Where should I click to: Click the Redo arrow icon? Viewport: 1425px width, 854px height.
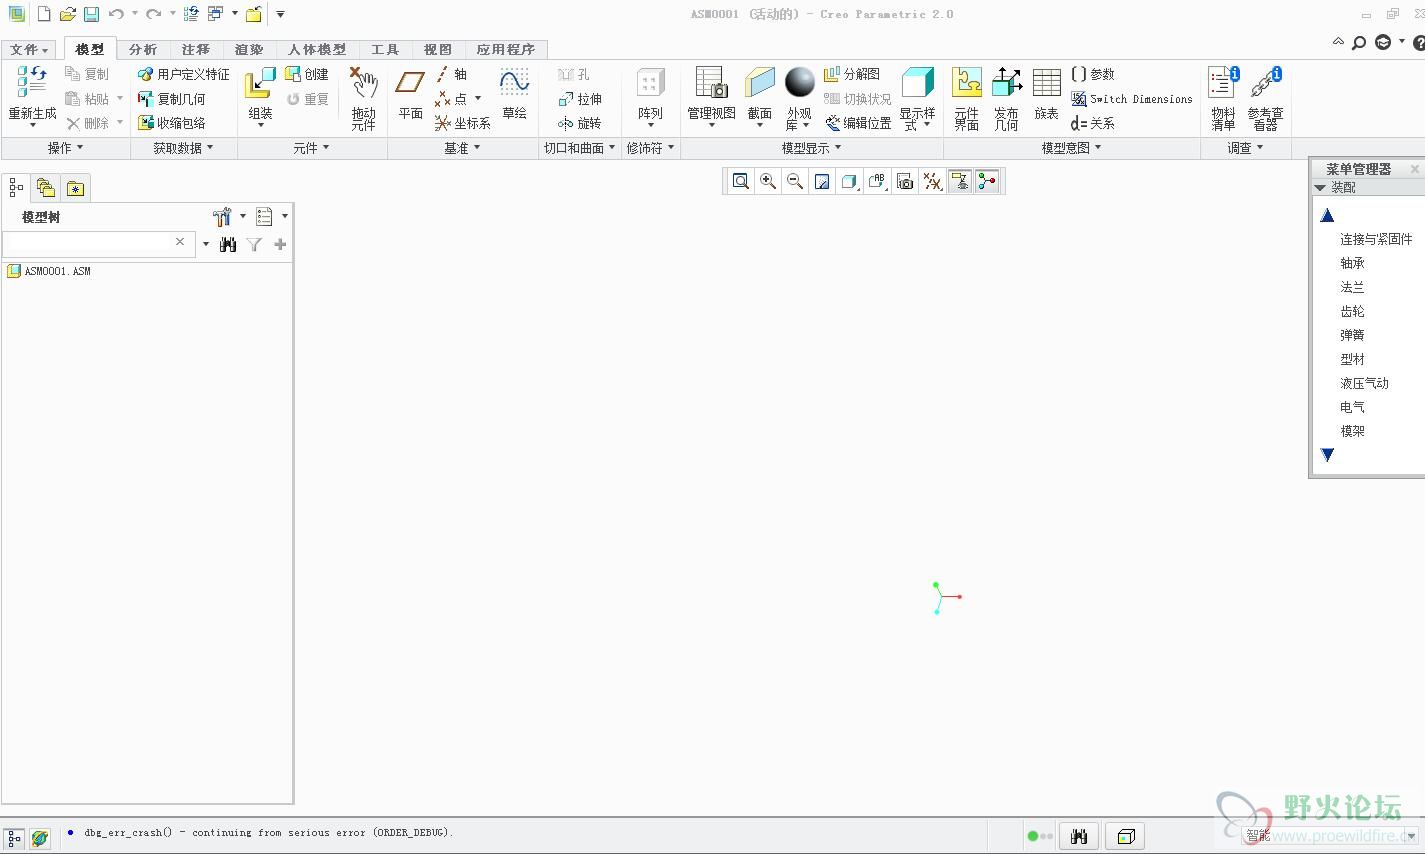pyautogui.click(x=153, y=14)
